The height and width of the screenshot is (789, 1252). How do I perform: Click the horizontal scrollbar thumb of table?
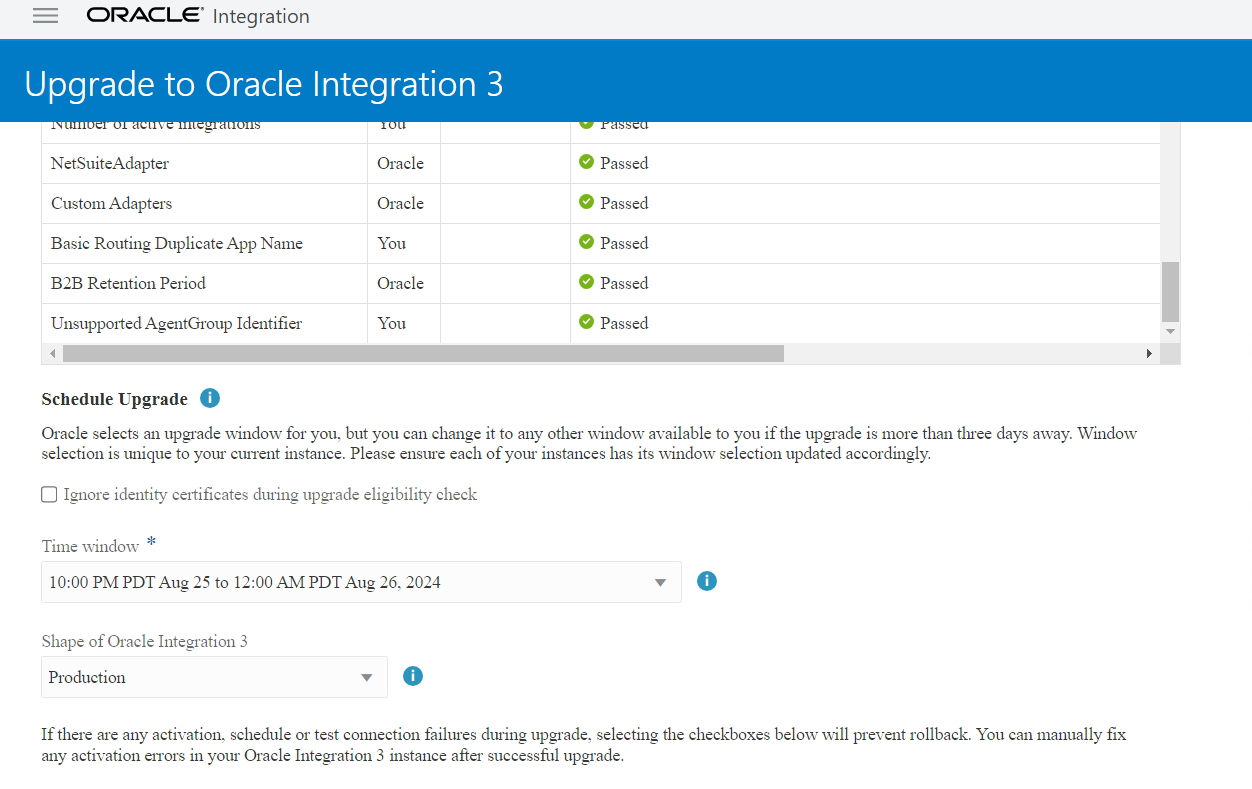coord(423,353)
